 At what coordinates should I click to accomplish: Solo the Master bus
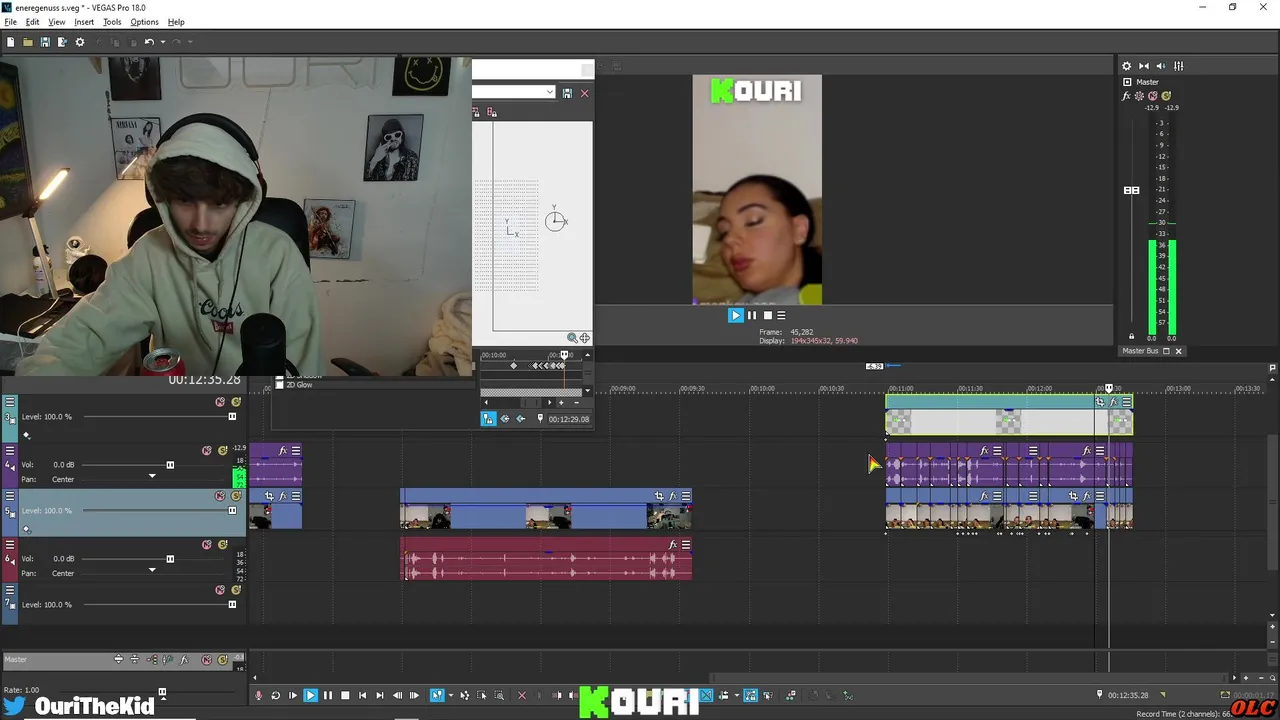(x=1165, y=96)
